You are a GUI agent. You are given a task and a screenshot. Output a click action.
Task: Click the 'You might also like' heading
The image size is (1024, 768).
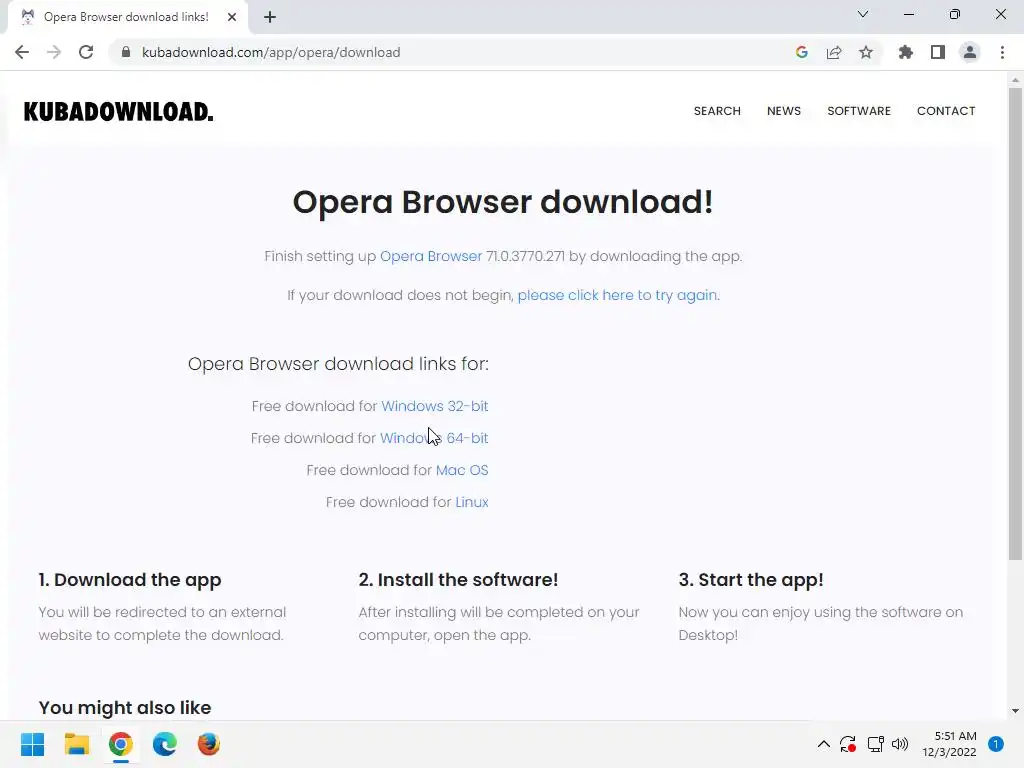tap(125, 708)
